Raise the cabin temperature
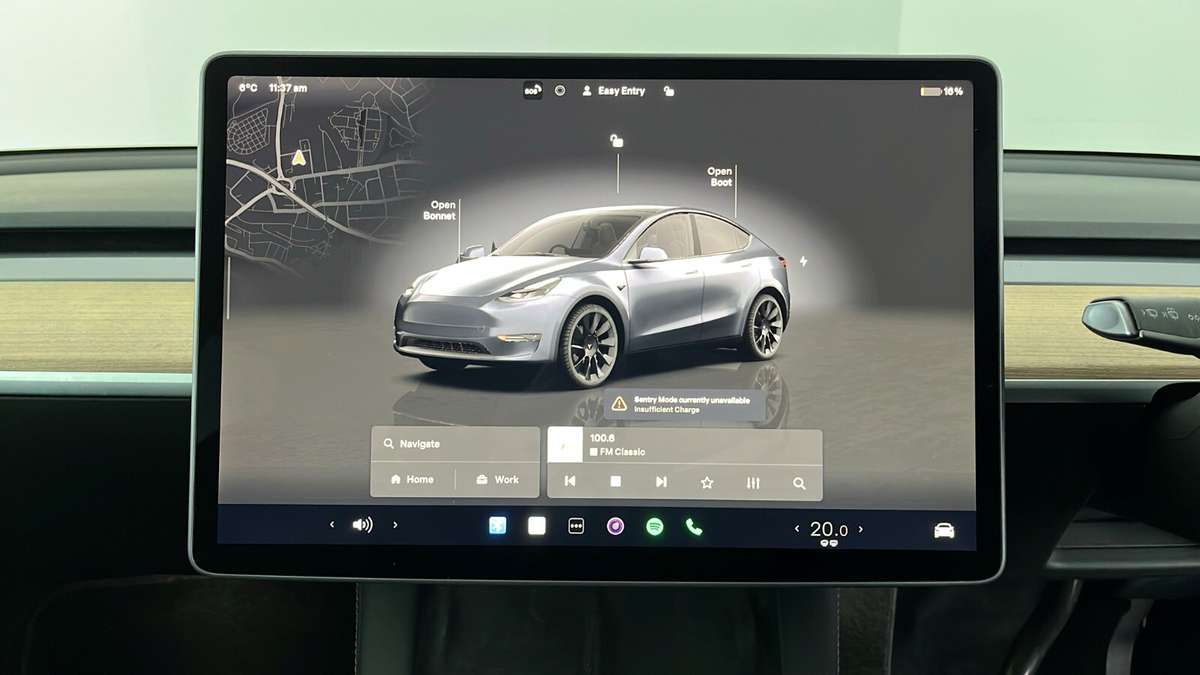Screen dimensions: 1200x675 pos(861,529)
